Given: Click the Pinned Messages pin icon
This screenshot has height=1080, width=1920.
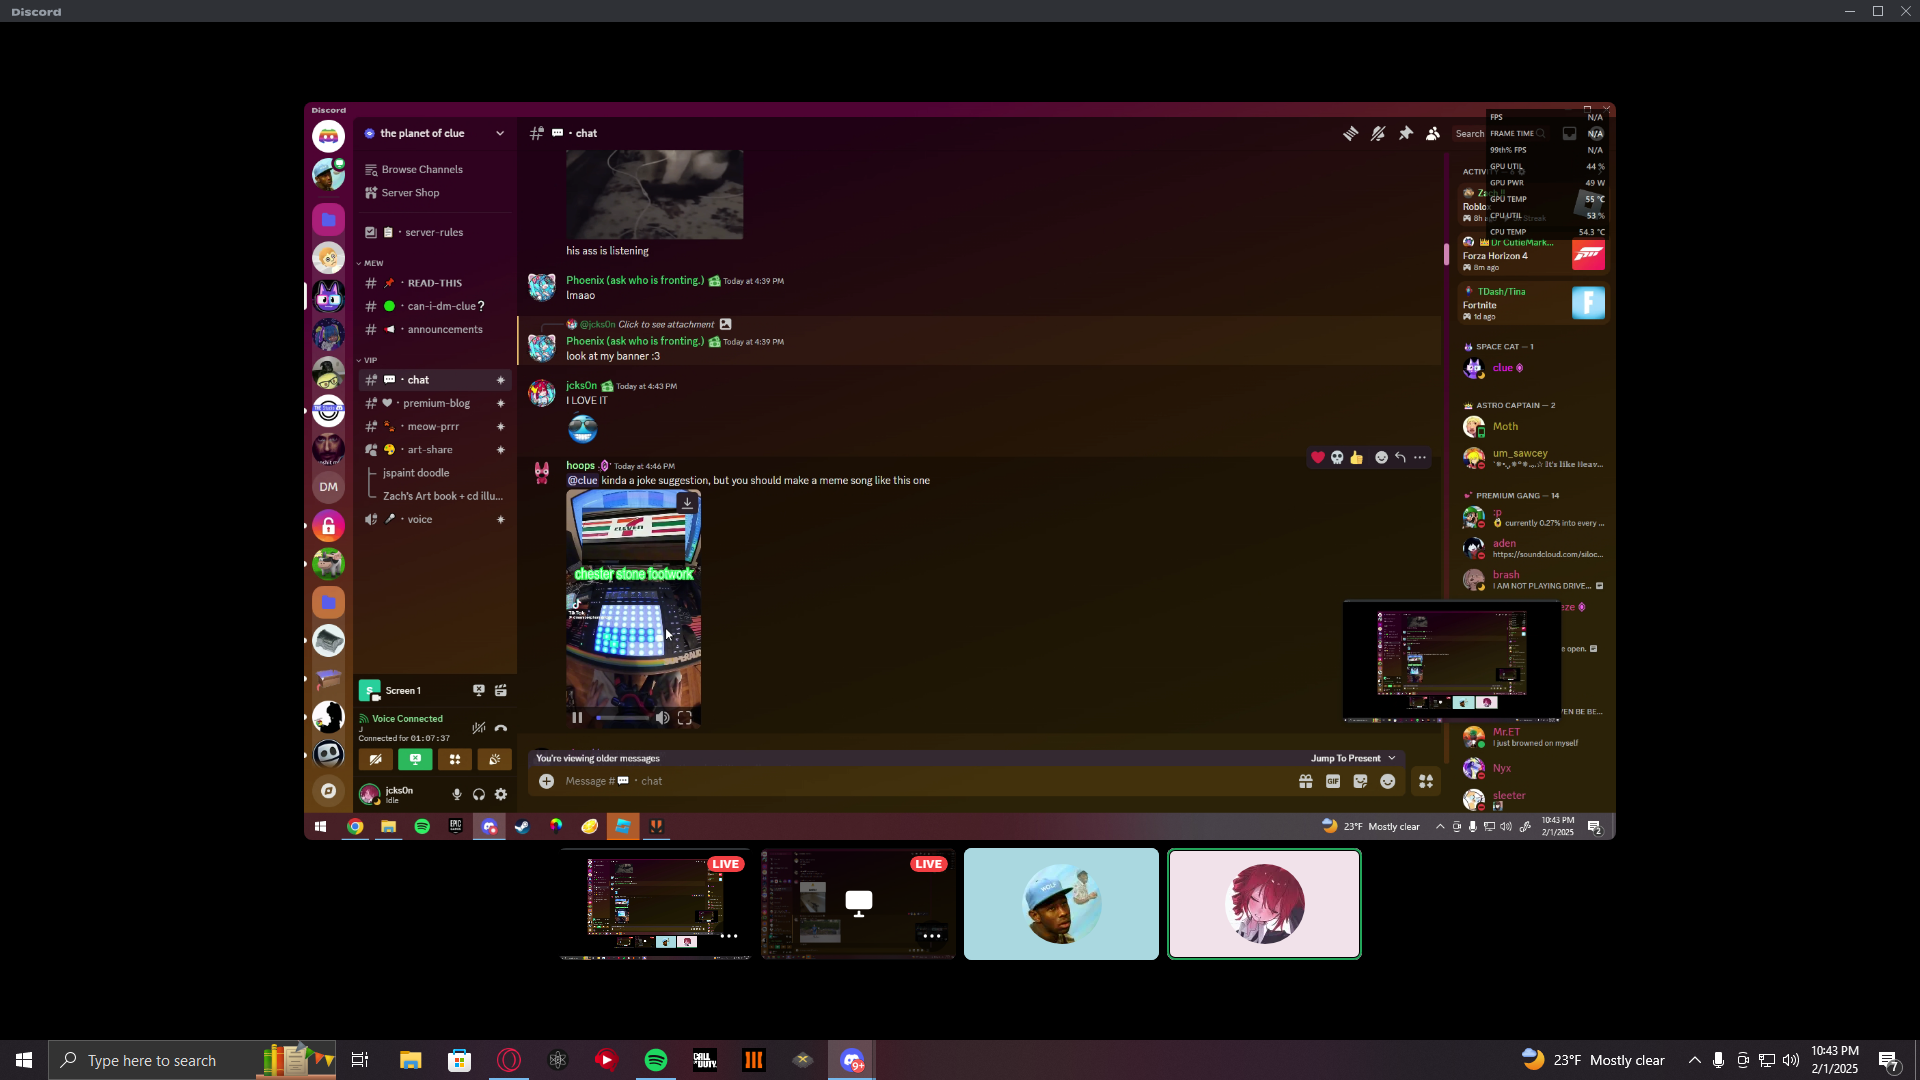Looking at the screenshot, I should coord(1405,133).
